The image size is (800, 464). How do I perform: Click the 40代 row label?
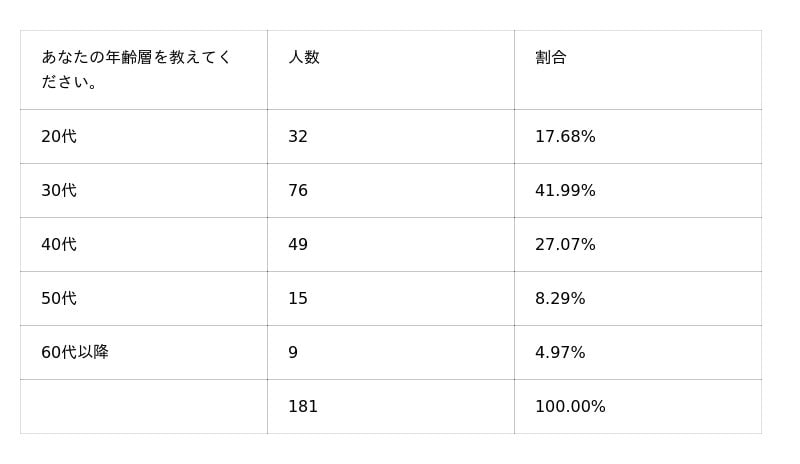pyautogui.click(x=59, y=245)
